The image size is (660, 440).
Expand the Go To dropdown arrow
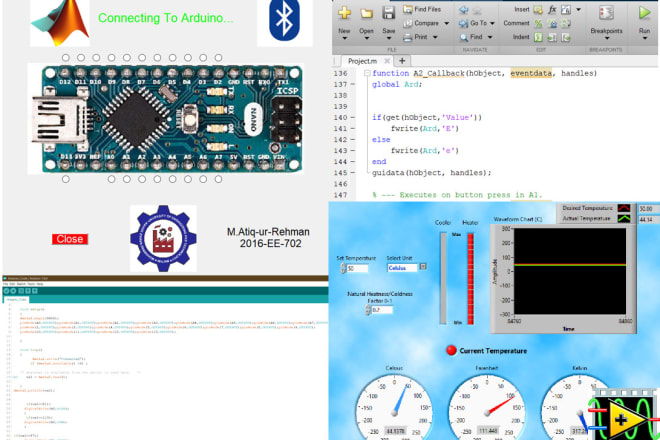pyautogui.click(x=492, y=24)
